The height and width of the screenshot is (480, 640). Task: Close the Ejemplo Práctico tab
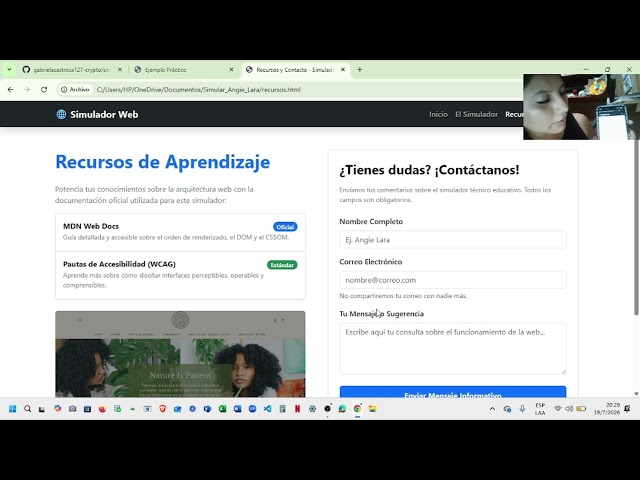pos(231,70)
